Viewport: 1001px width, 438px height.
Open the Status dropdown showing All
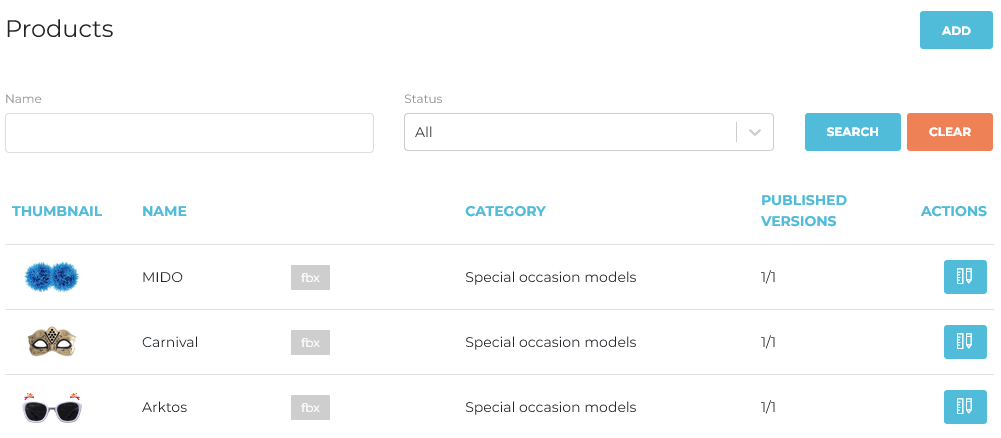click(570, 132)
